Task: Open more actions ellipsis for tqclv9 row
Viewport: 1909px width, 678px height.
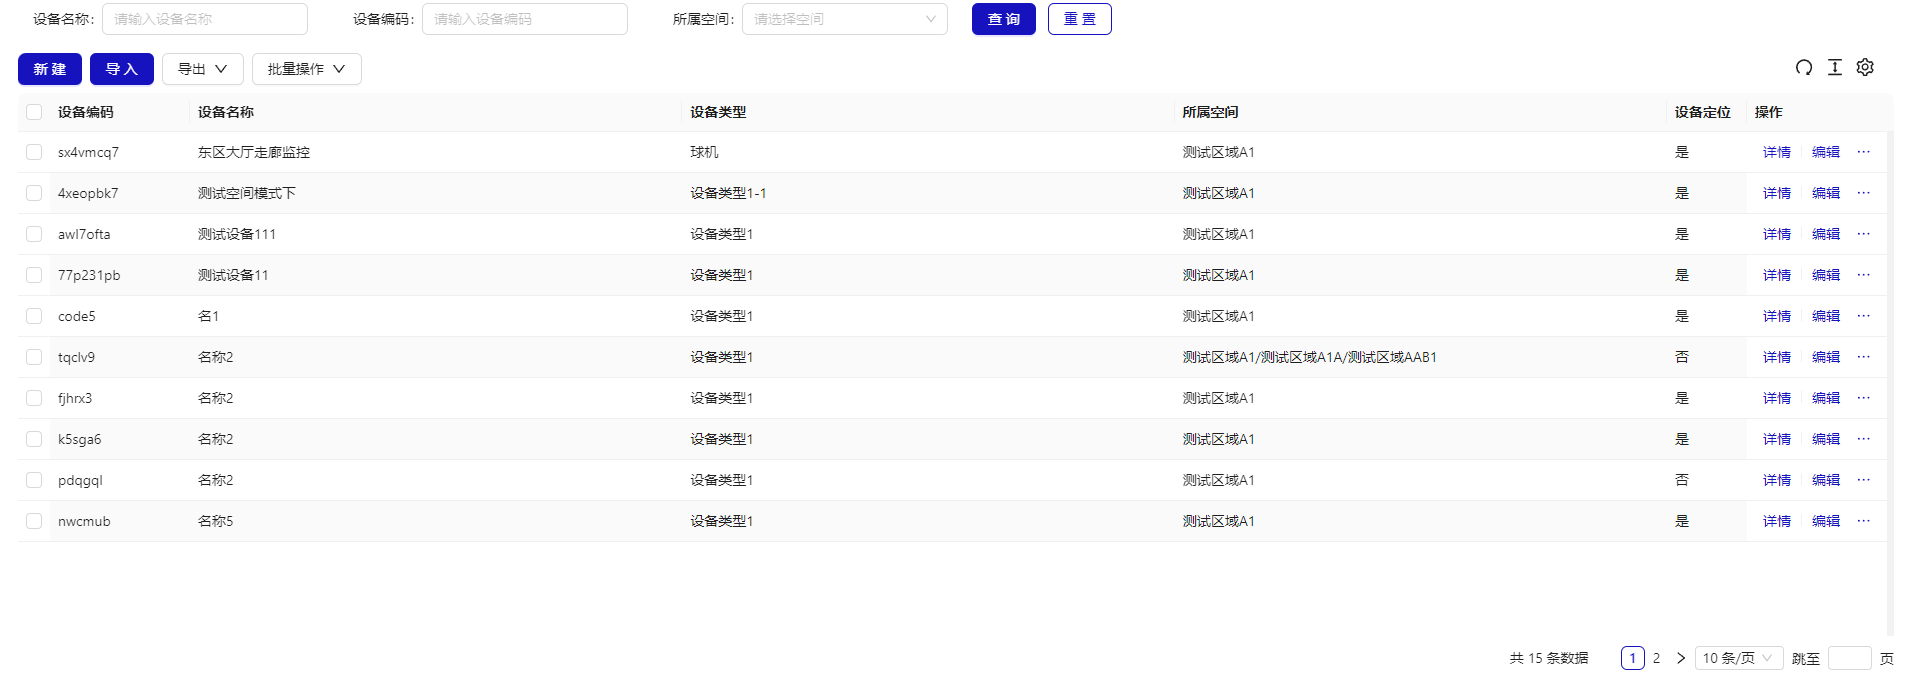Action: (x=1863, y=357)
